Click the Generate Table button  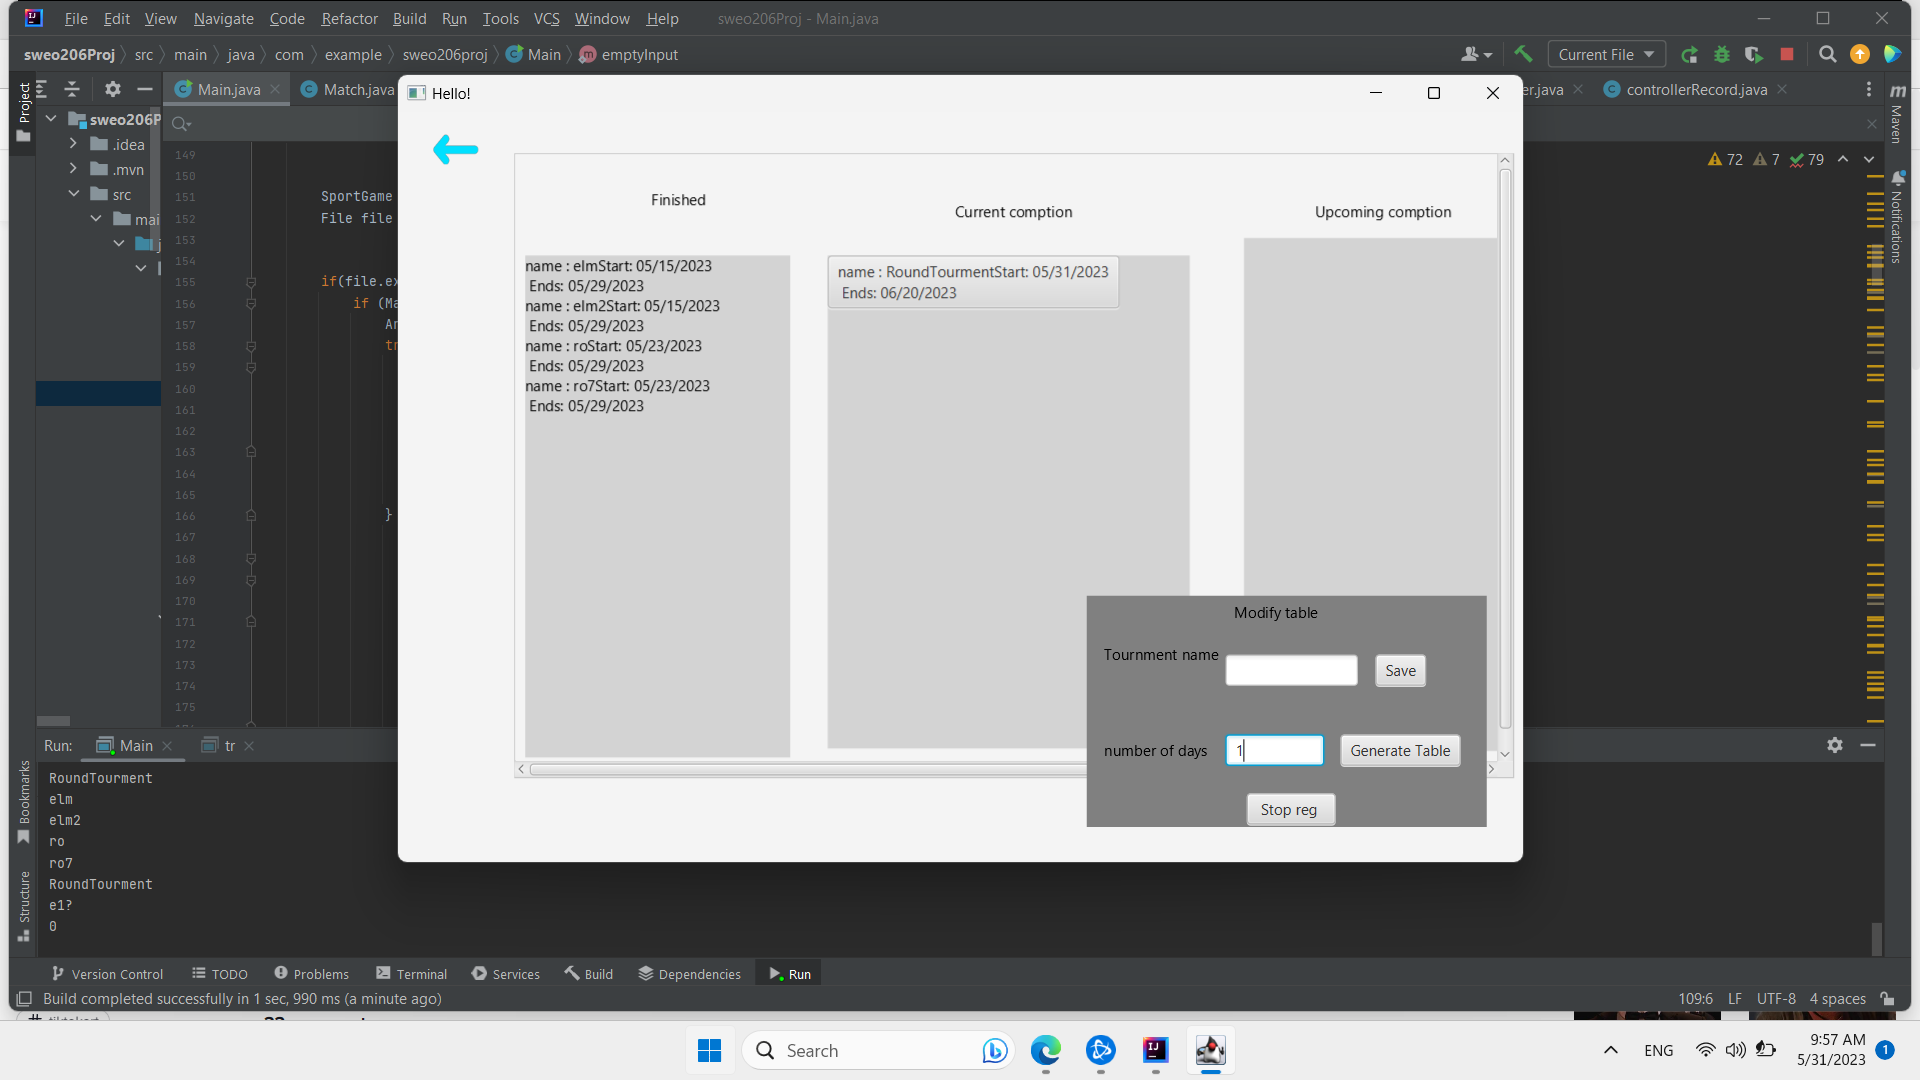click(x=1399, y=750)
